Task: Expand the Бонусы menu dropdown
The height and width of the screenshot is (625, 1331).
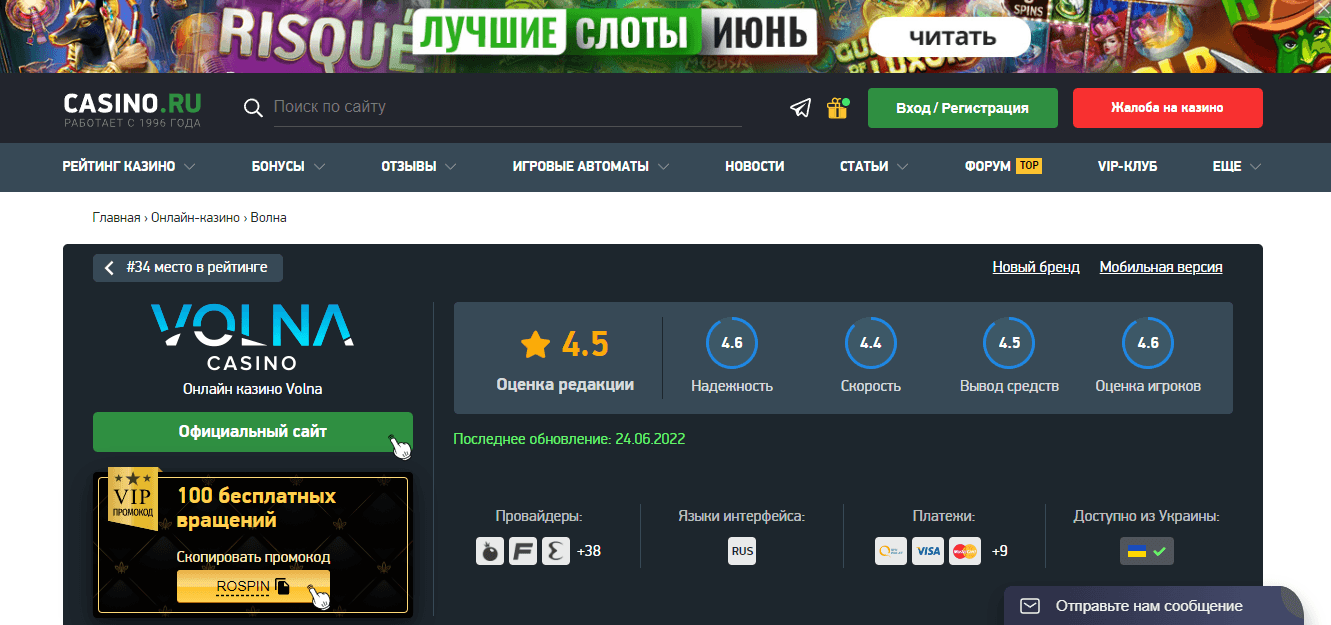Action: click(288, 167)
